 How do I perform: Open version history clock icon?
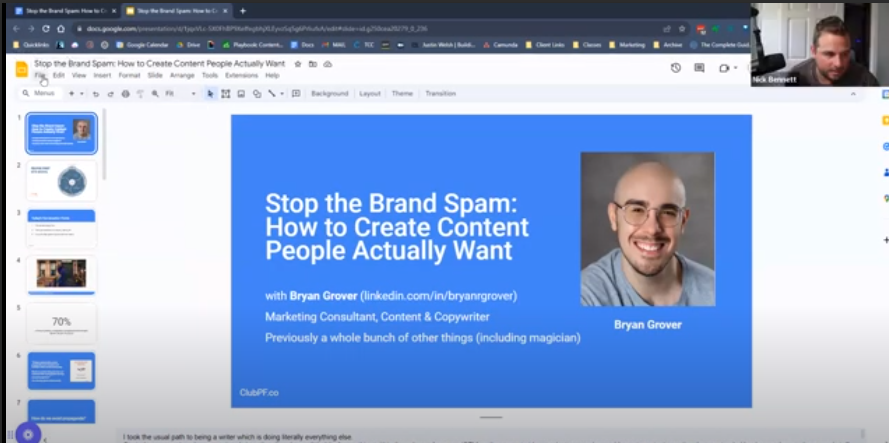675,68
